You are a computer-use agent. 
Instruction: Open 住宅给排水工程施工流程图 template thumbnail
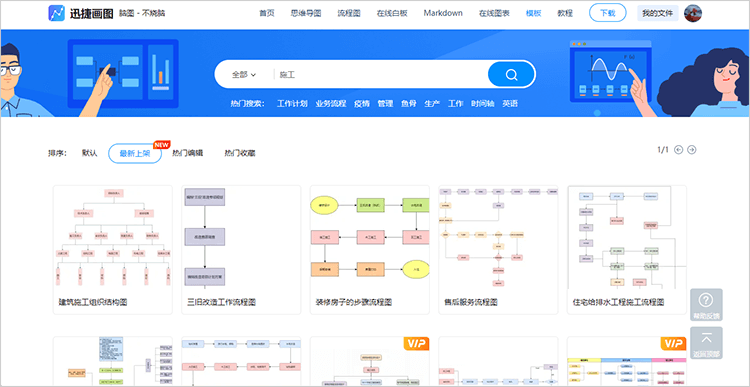(627, 237)
